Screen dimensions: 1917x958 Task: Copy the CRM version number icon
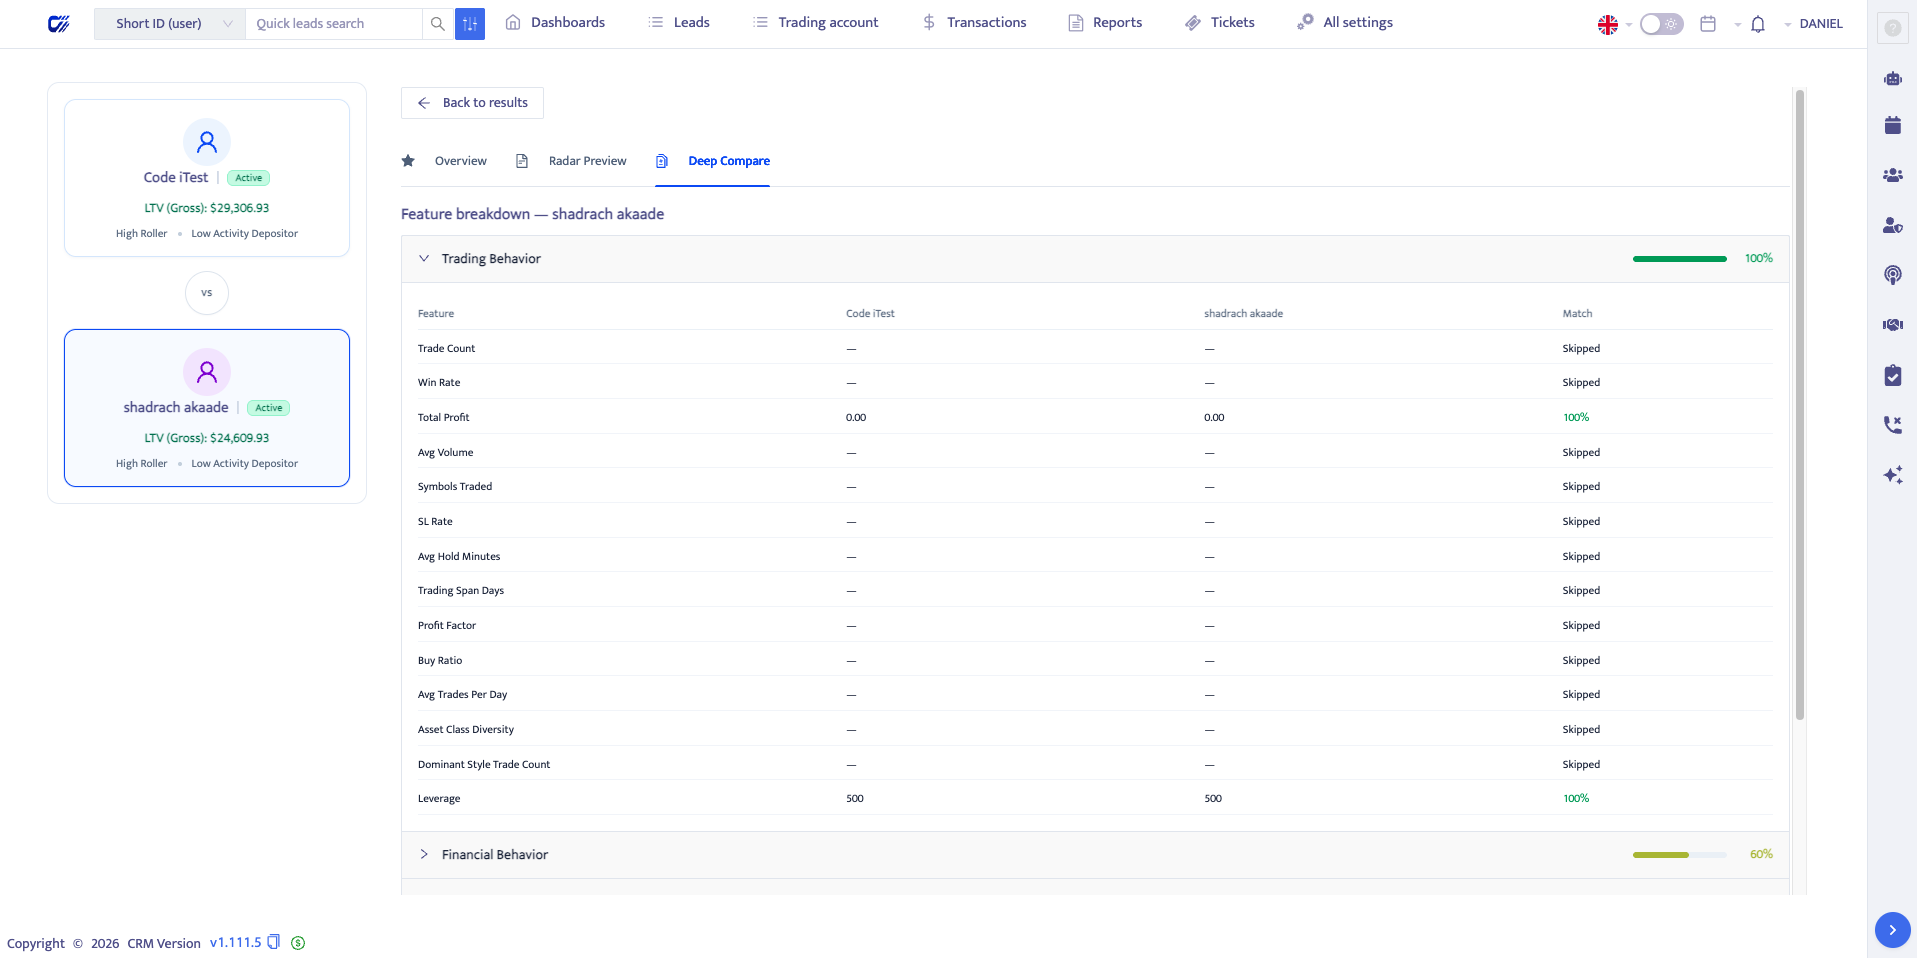(x=273, y=942)
